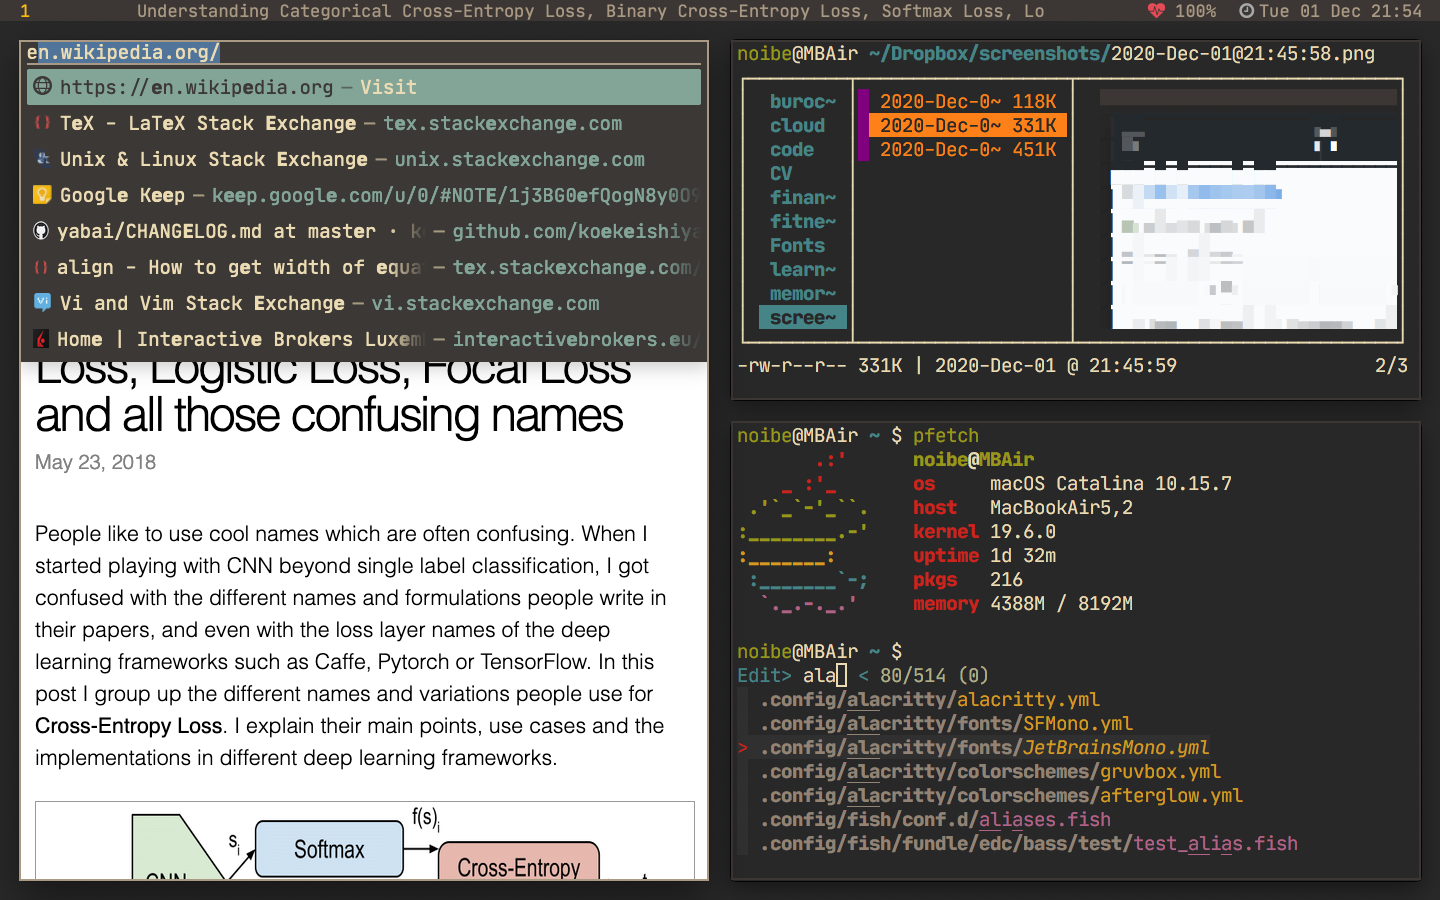This screenshot has width=1440, height=900.
Task: Click the Interactive Brokers favicon
Action: (x=41, y=338)
